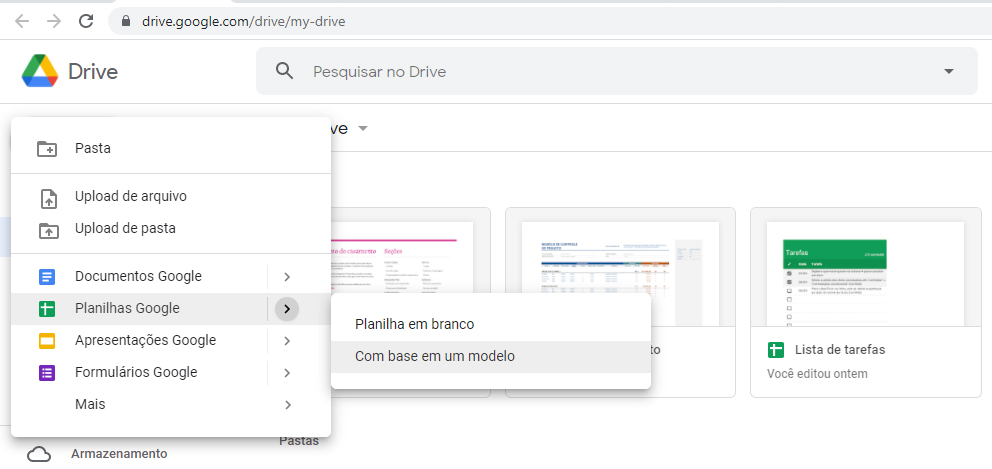Open the My Drive dropdown caret
Viewport: 992px width, 469px height.
363,129
